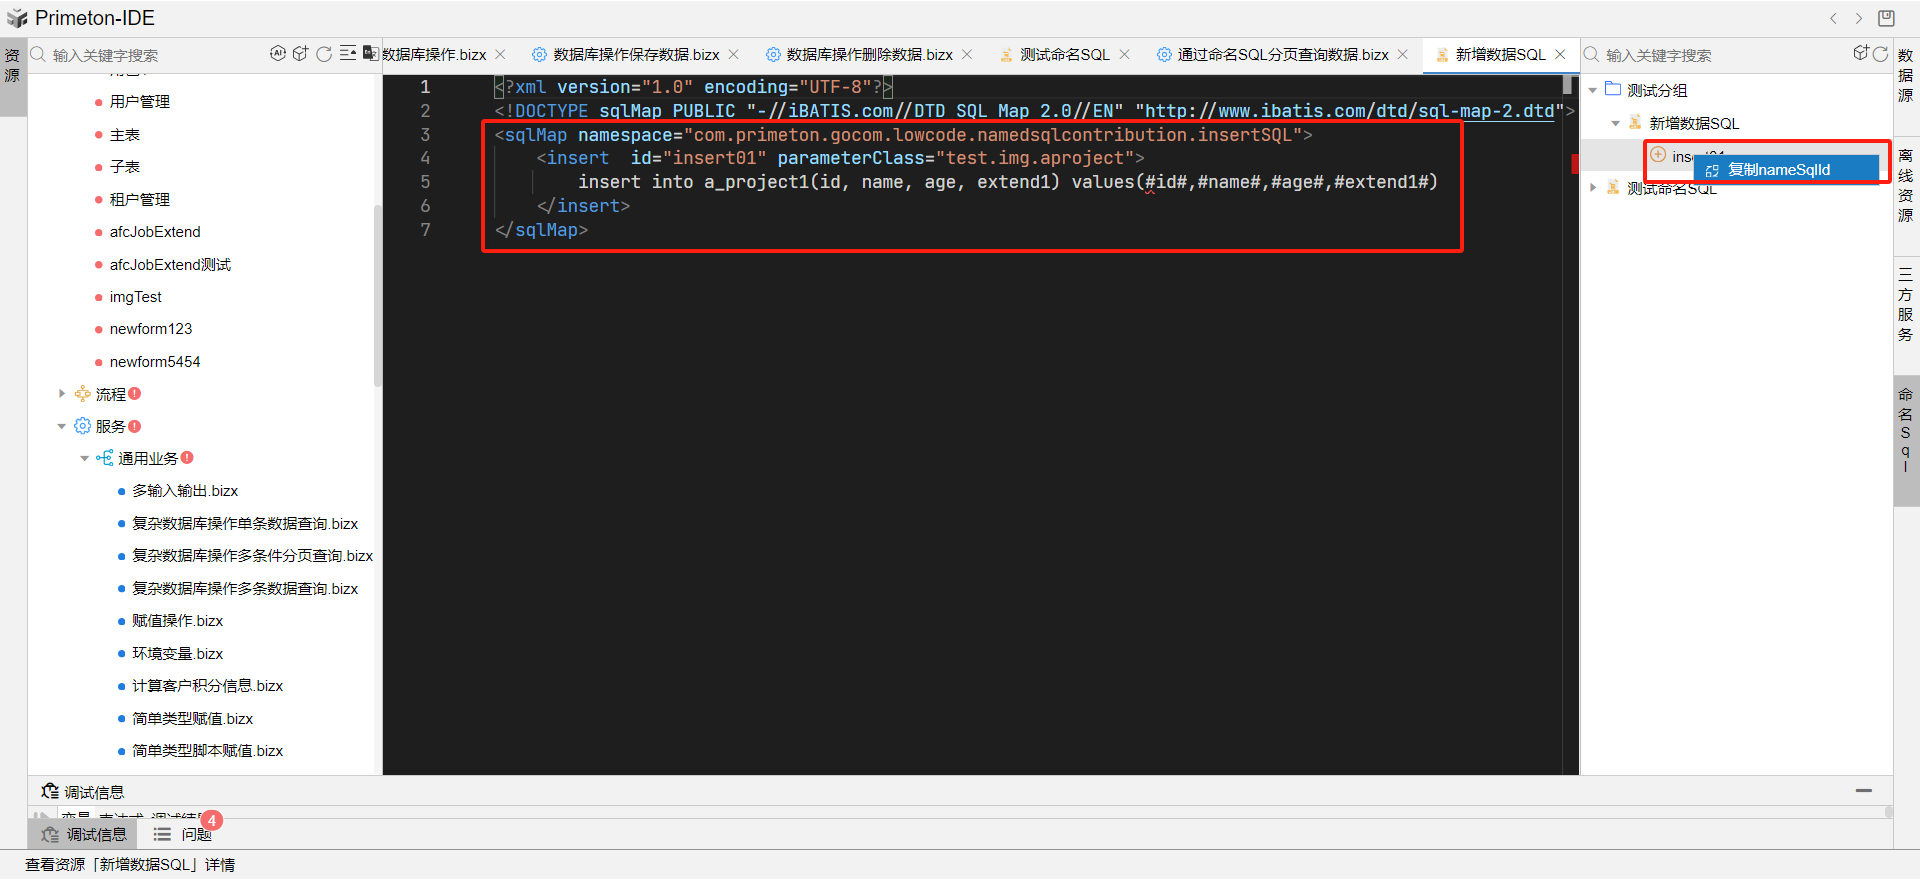
Task: Click the back navigation arrow at top right
Action: click(x=1833, y=18)
